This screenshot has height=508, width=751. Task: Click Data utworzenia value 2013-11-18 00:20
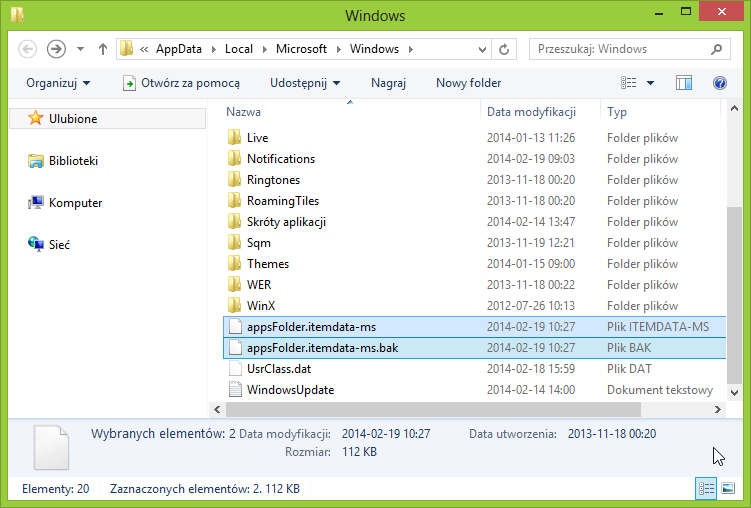coord(612,434)
